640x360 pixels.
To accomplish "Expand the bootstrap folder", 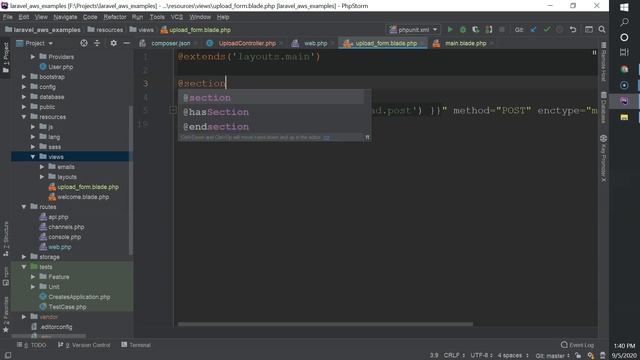I will point(24,77).
